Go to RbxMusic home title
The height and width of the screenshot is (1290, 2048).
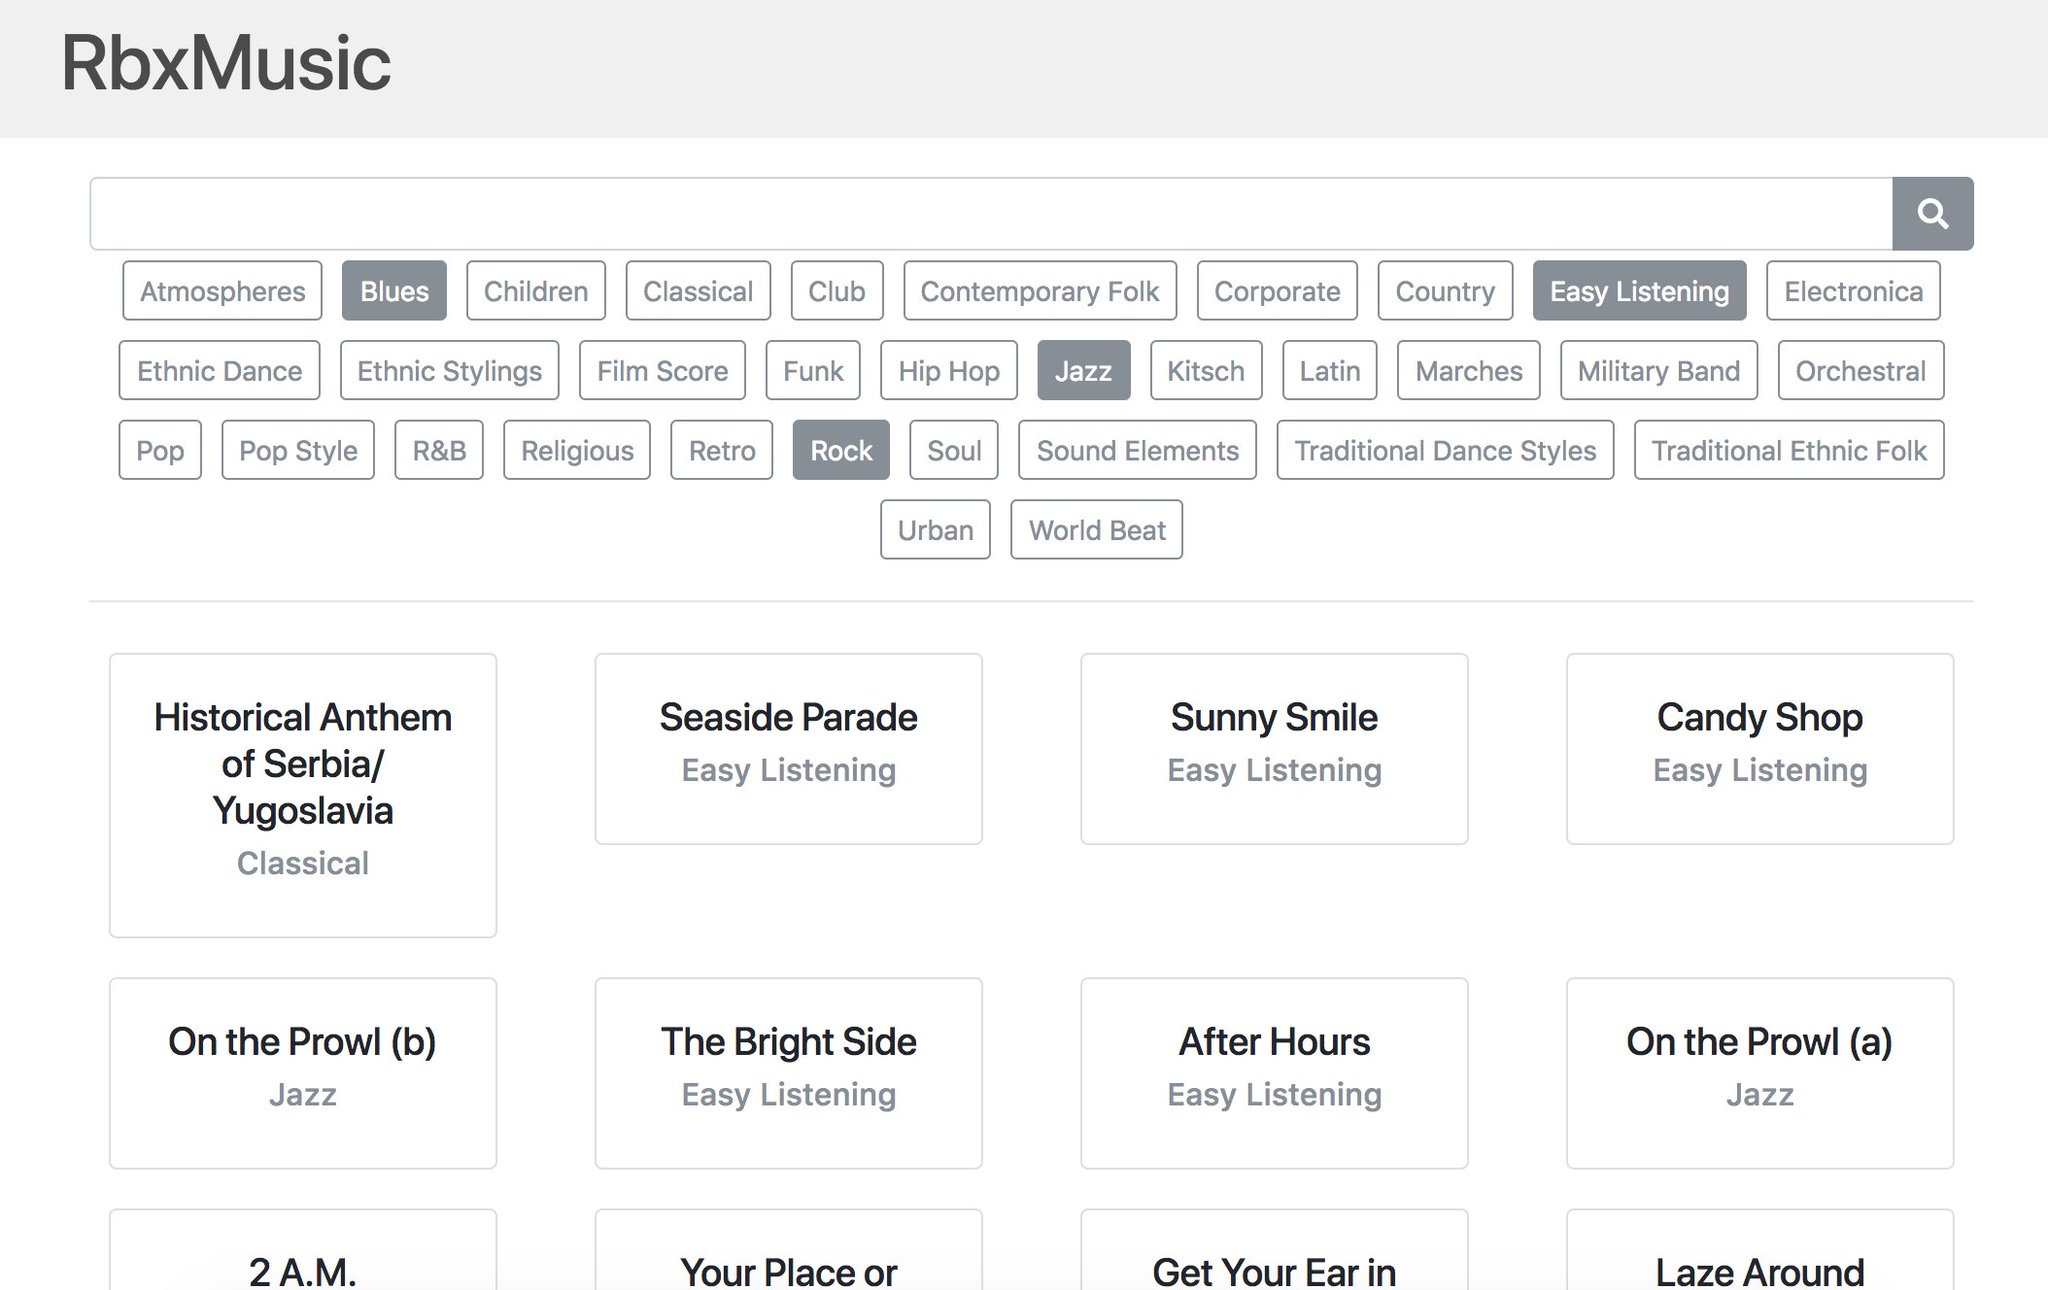point(226,64)
